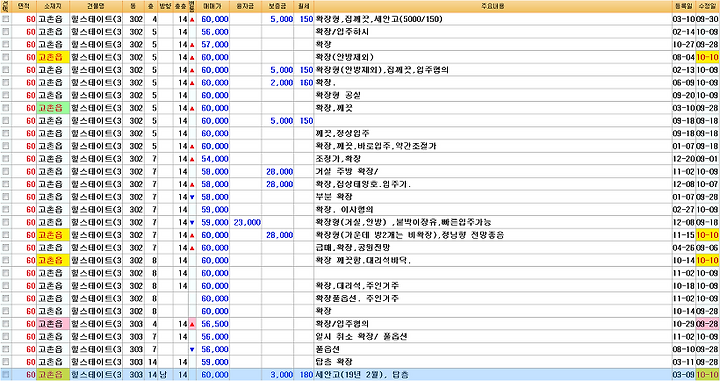Click the red up-arrow in the 세안고(5000/150) row
The image size is (720, 381).
tap(192, 20)
